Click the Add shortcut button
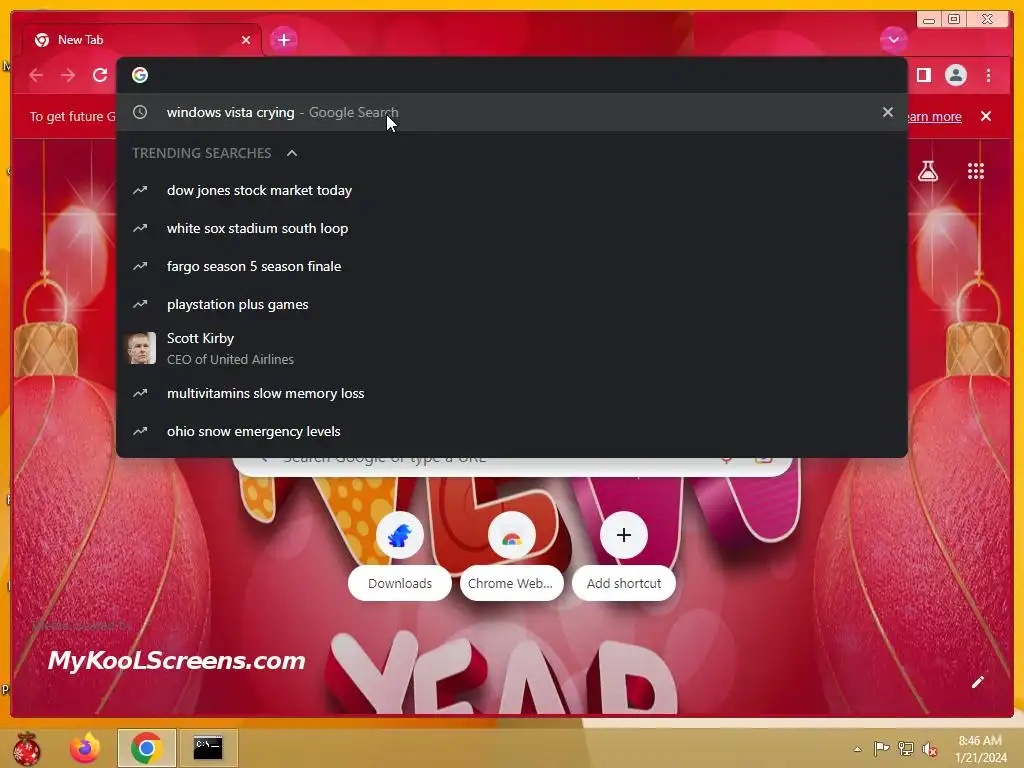The height and width of the screenshot is (768, 1024). pos(624,556)
